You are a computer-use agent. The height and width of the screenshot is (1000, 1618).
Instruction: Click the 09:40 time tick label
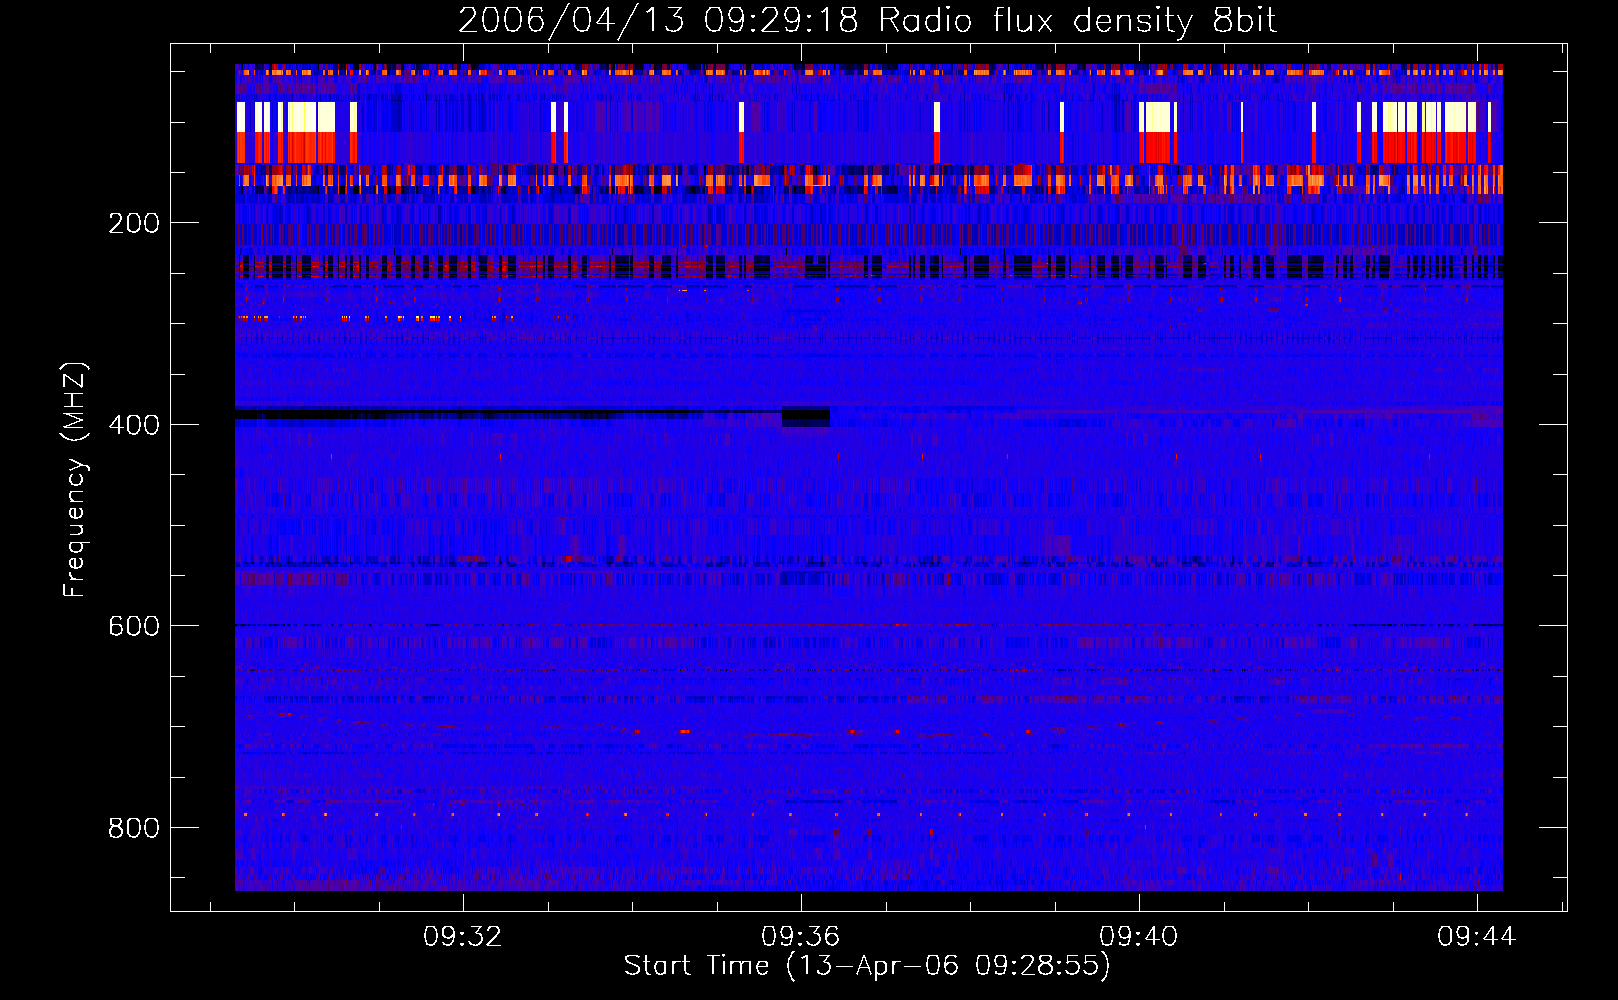click(1138, 937)
